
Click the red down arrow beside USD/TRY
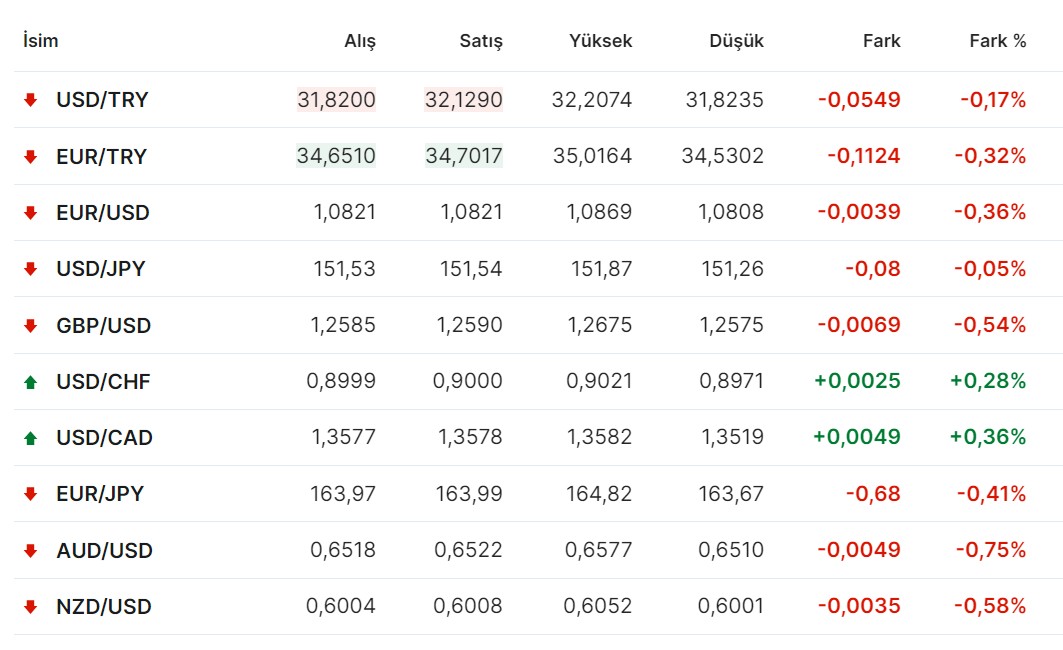[x=30, y=100]
